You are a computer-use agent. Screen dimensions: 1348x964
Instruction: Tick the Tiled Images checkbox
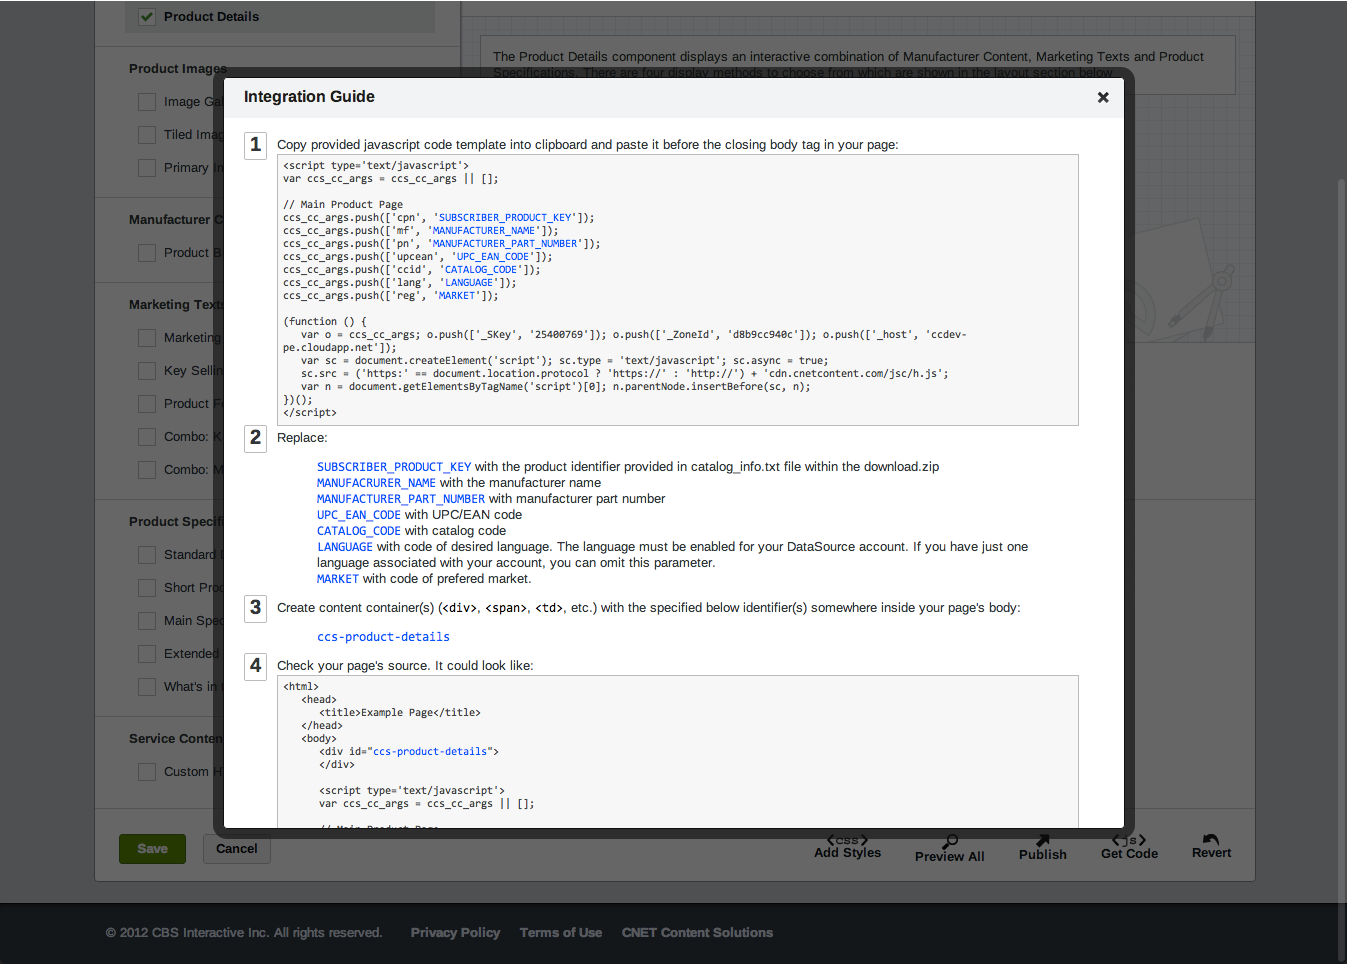(x=147, y=135)
